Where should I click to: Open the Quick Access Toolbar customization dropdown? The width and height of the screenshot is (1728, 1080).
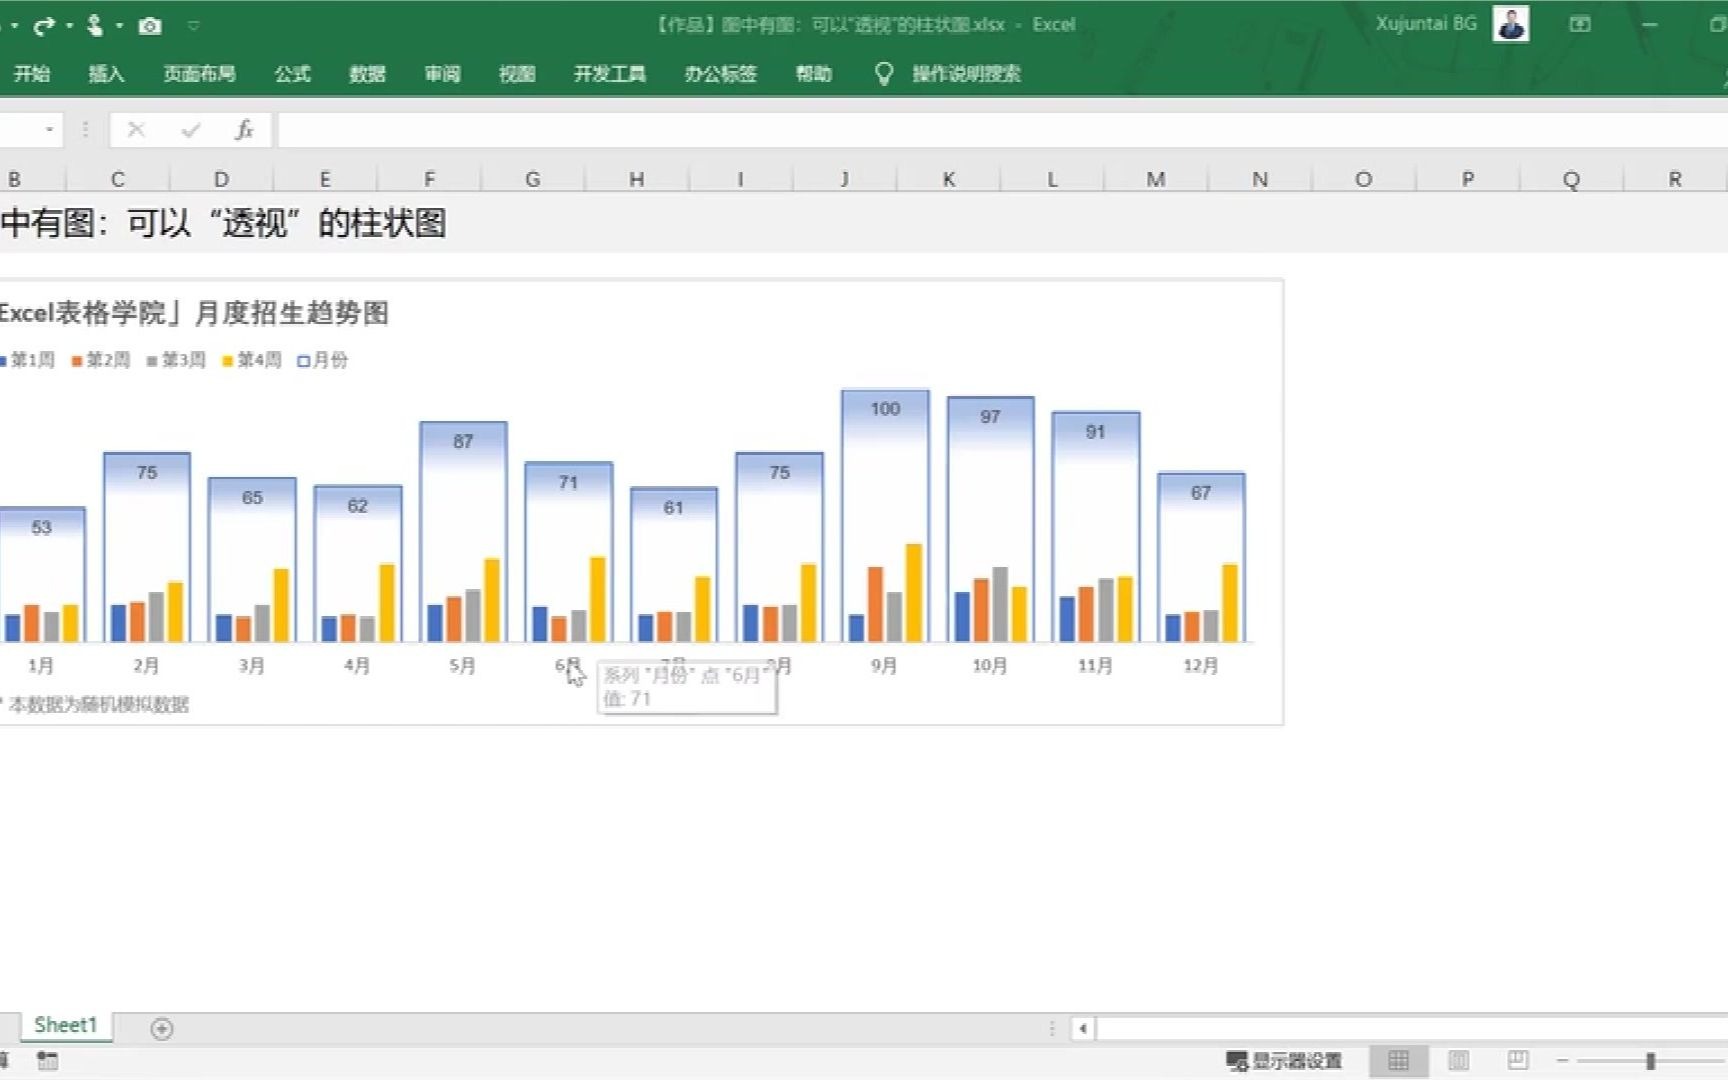[x=195, y=26]
